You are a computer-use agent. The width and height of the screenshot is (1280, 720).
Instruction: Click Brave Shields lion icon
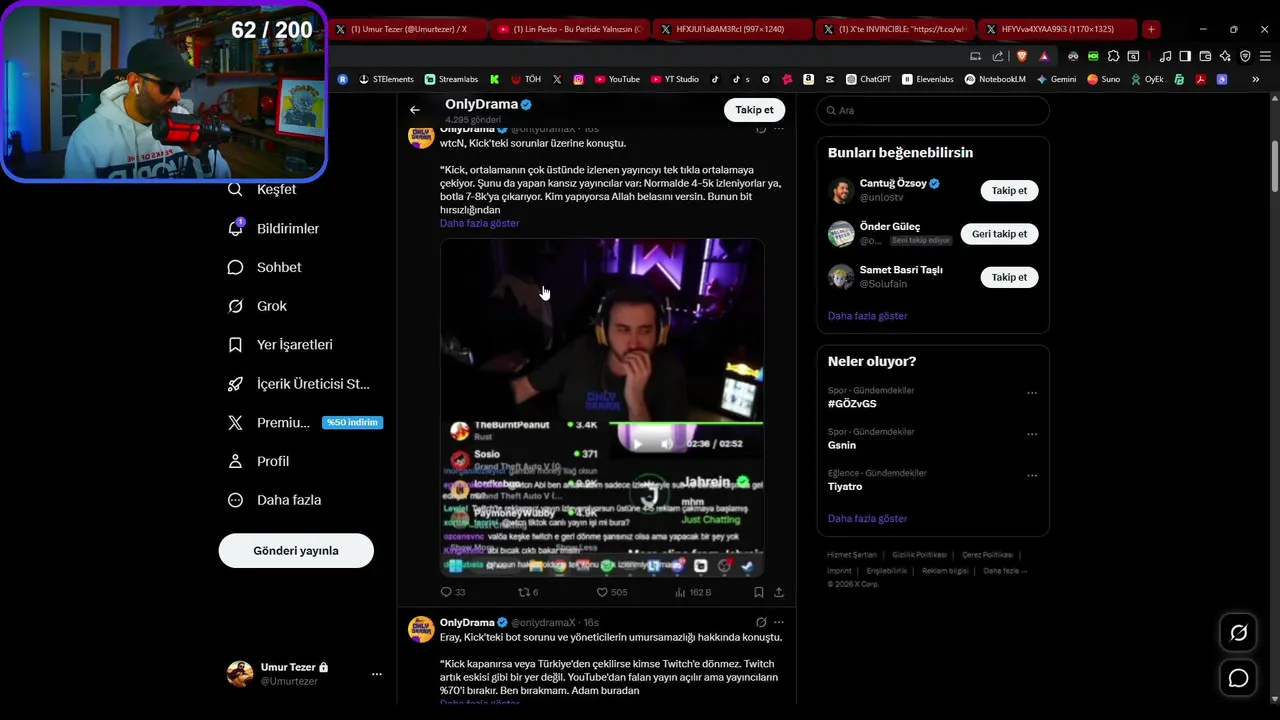(x=1021, y=56)
